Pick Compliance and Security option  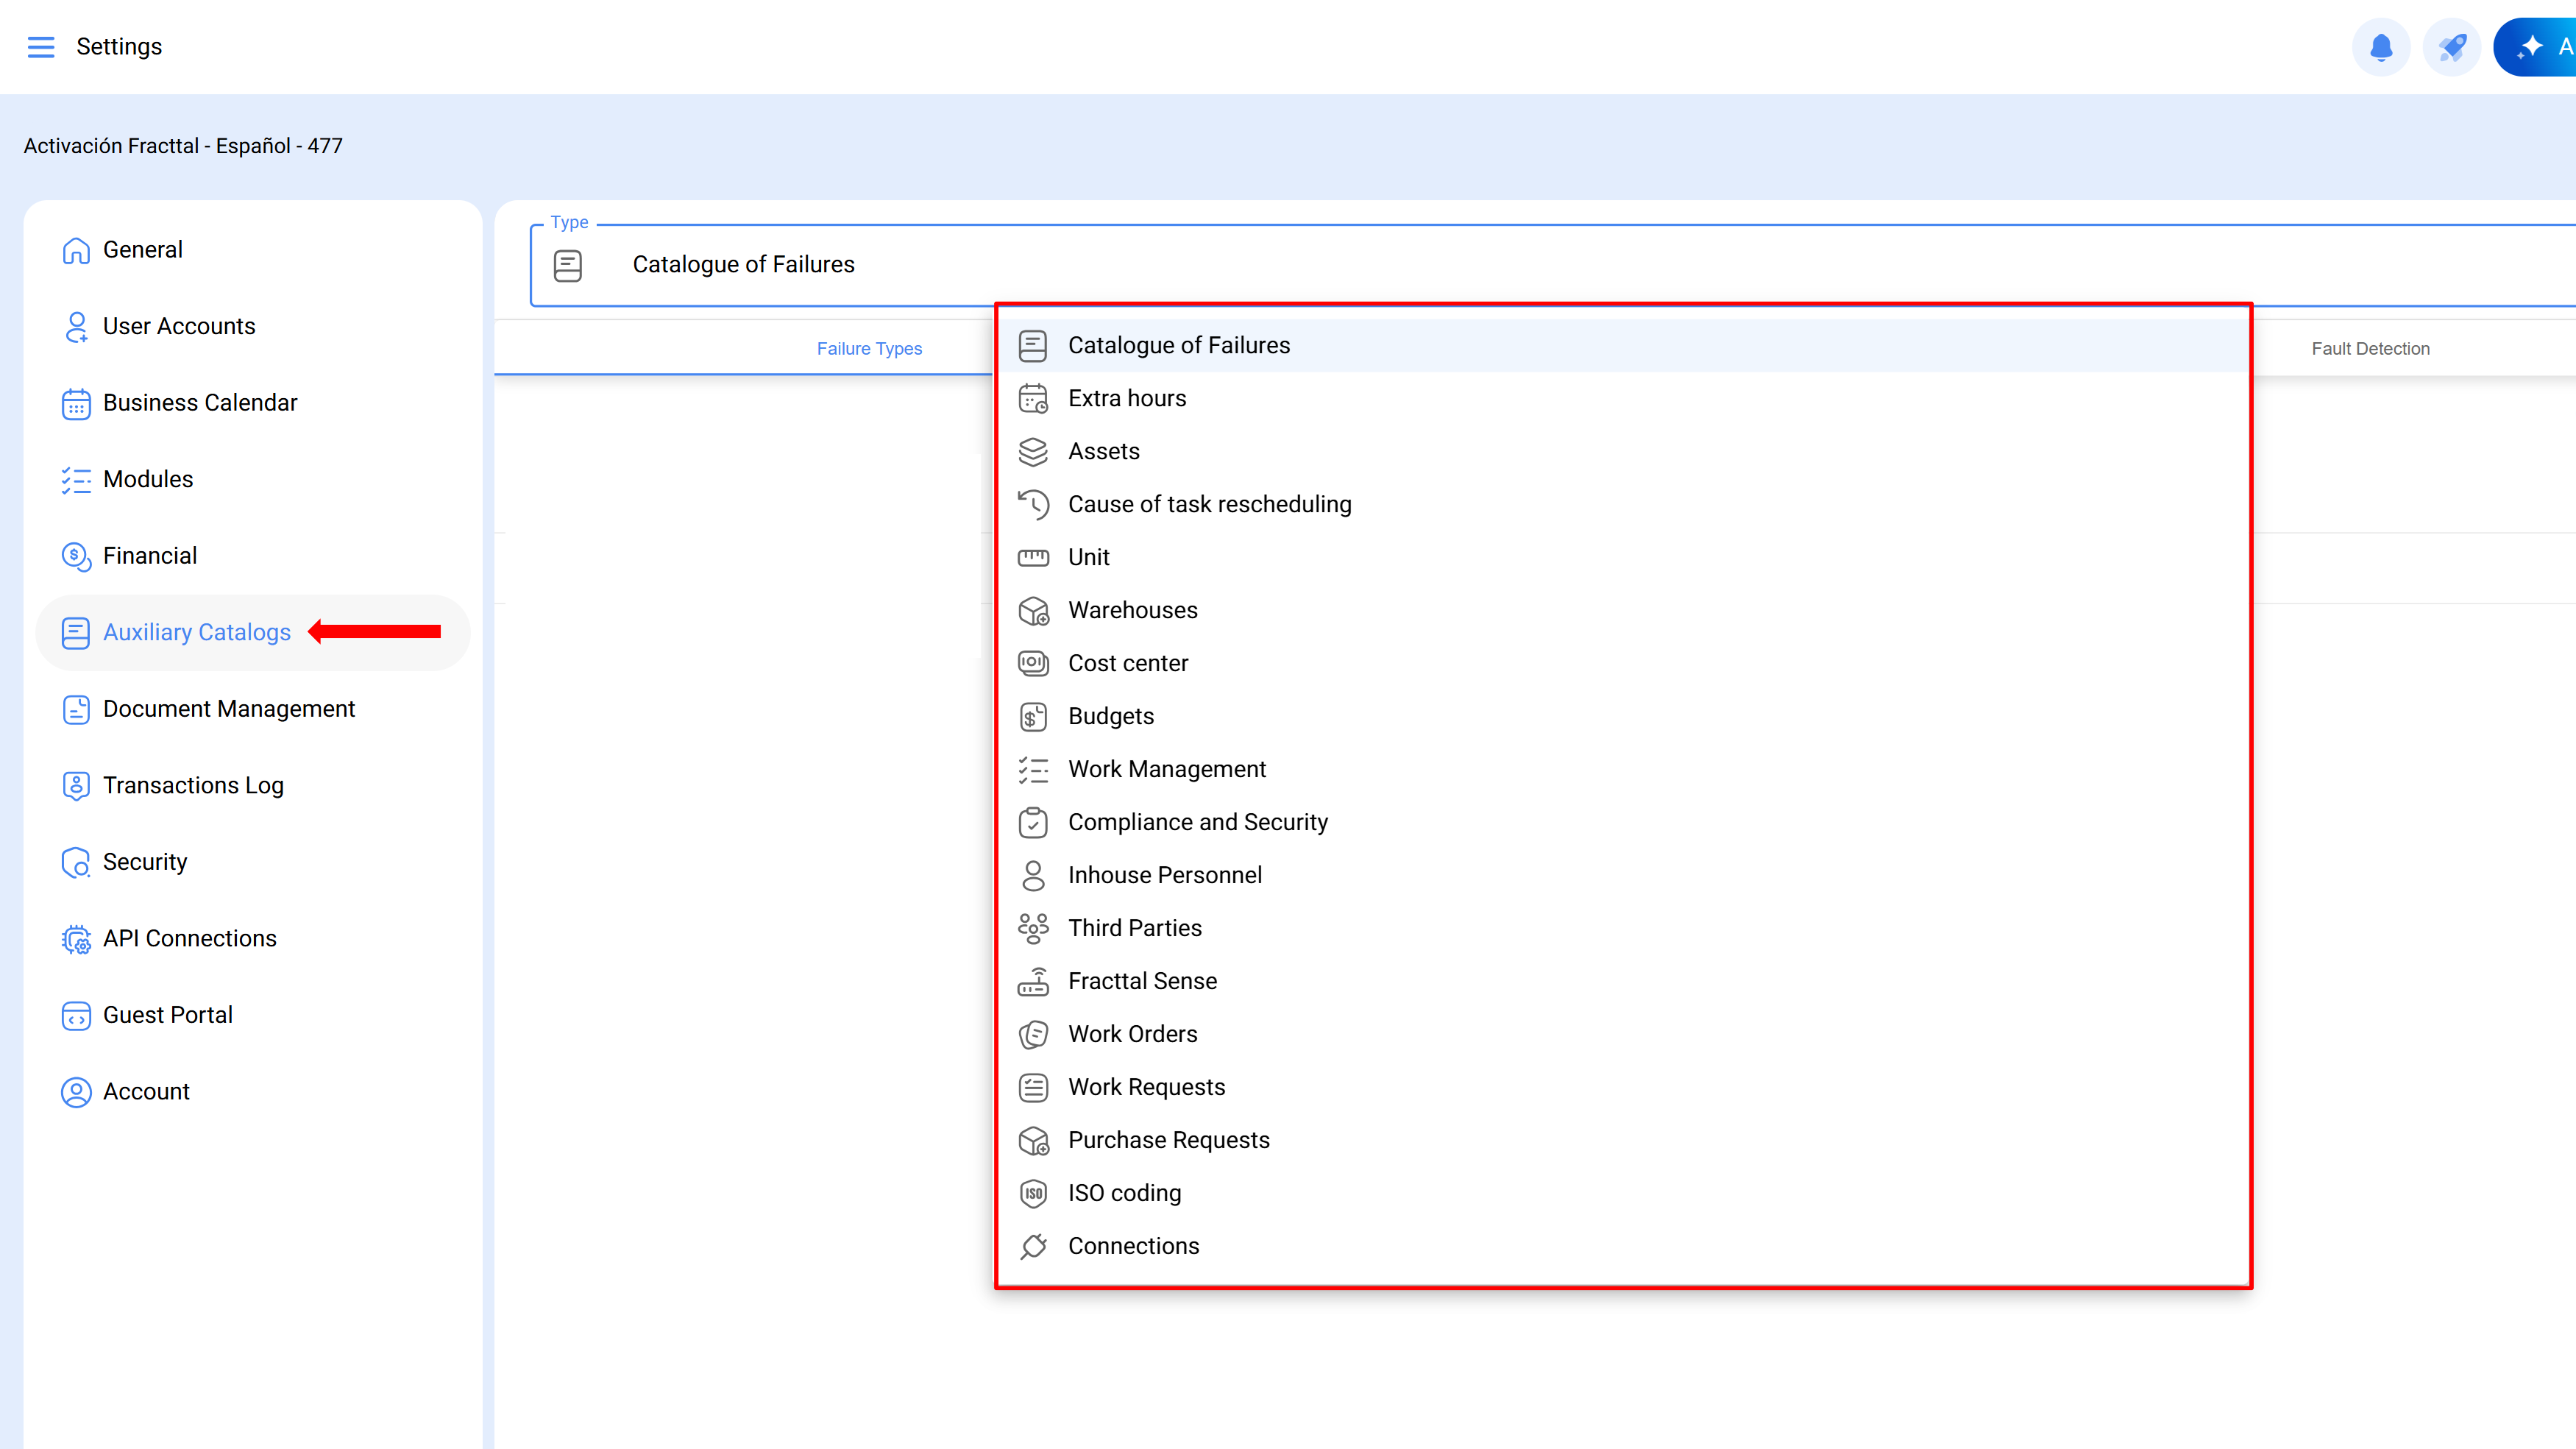1197,822
